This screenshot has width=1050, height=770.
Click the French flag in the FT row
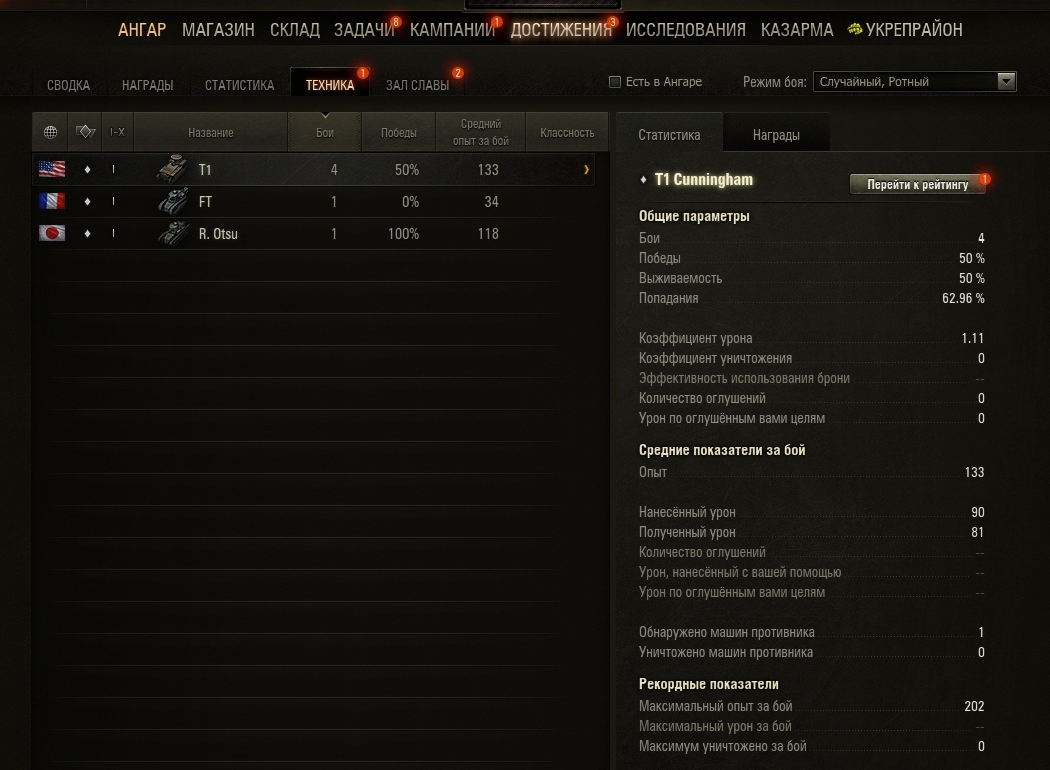tap(52, 201)
